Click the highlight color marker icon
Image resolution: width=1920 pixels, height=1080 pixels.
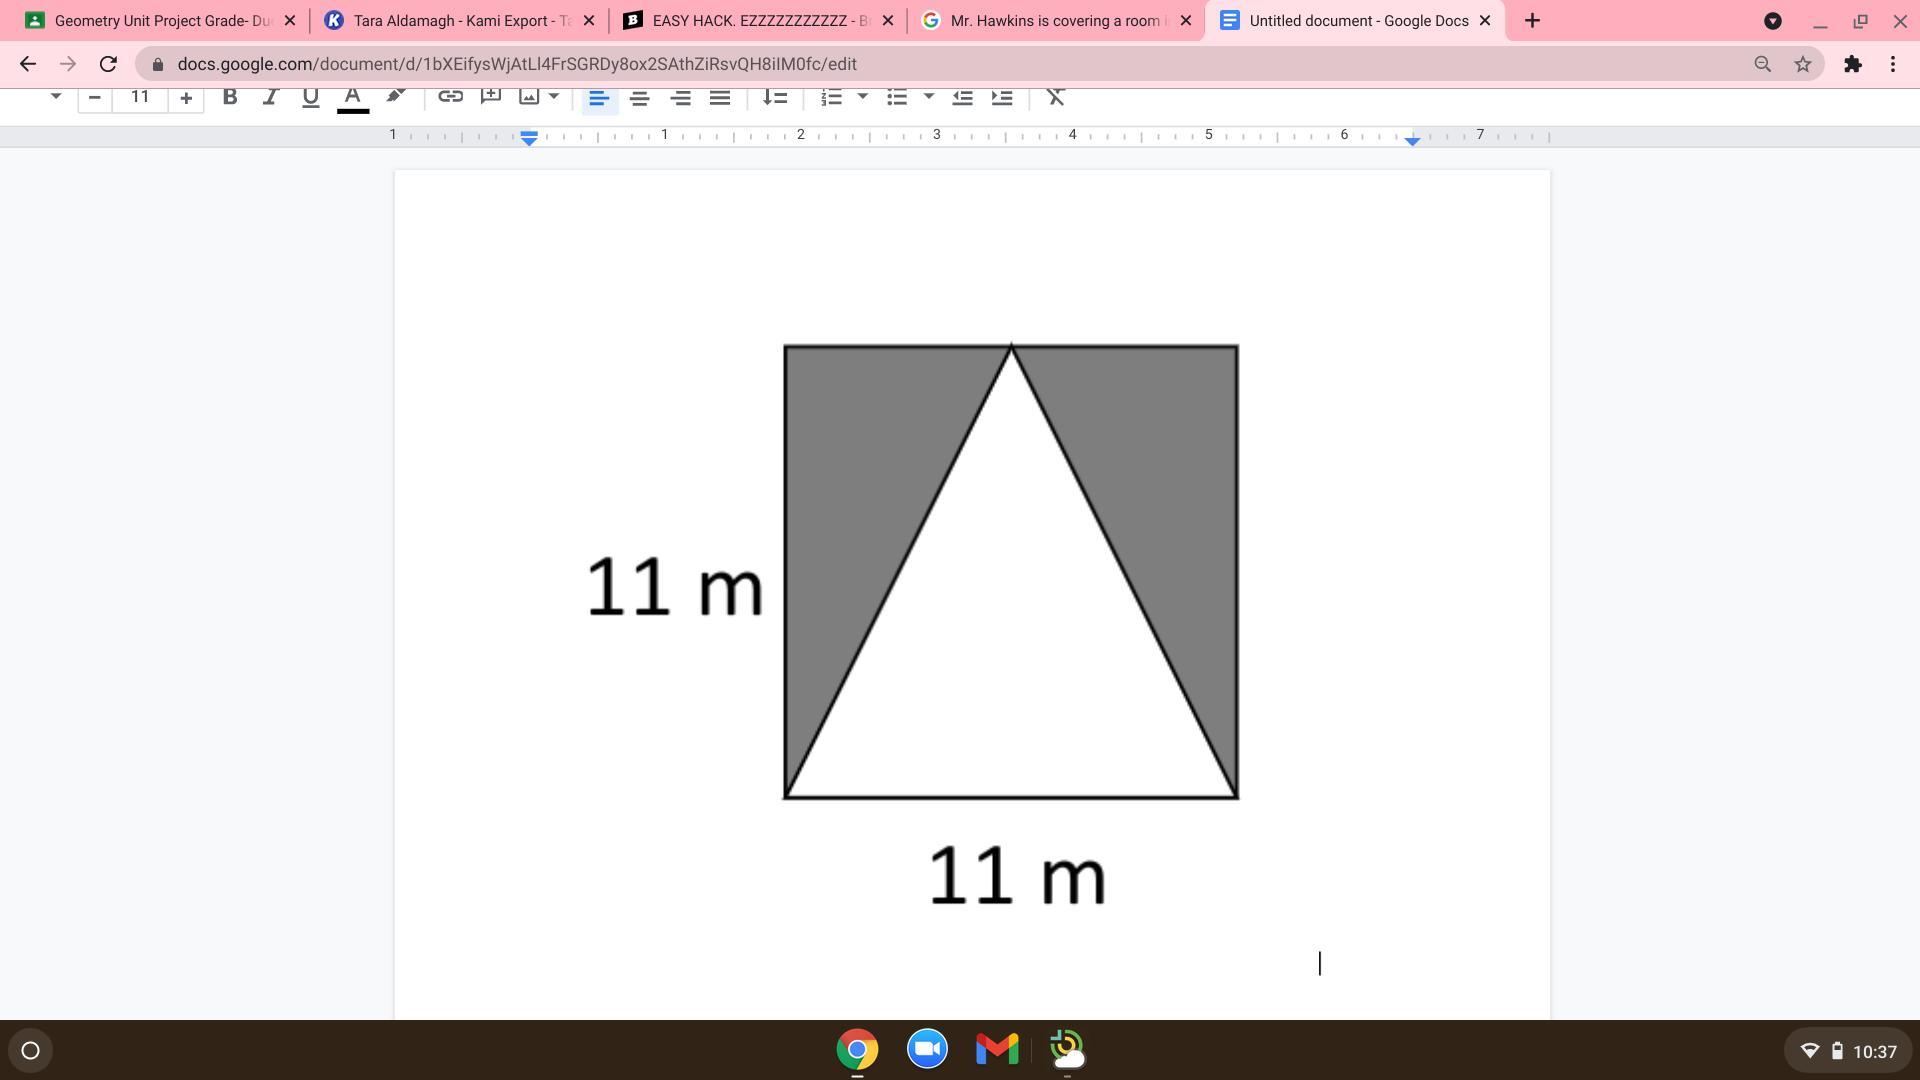coord(395,96)
